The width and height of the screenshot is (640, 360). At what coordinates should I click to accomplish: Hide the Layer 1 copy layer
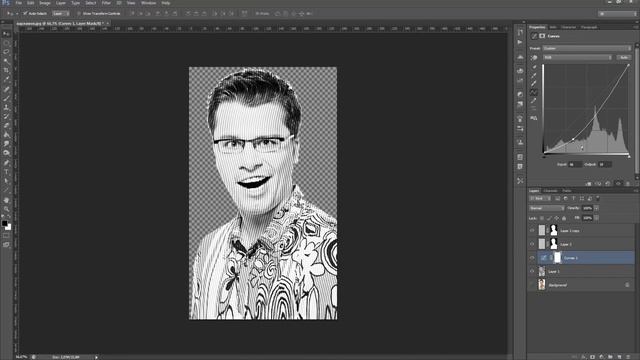tap(532, 231)
